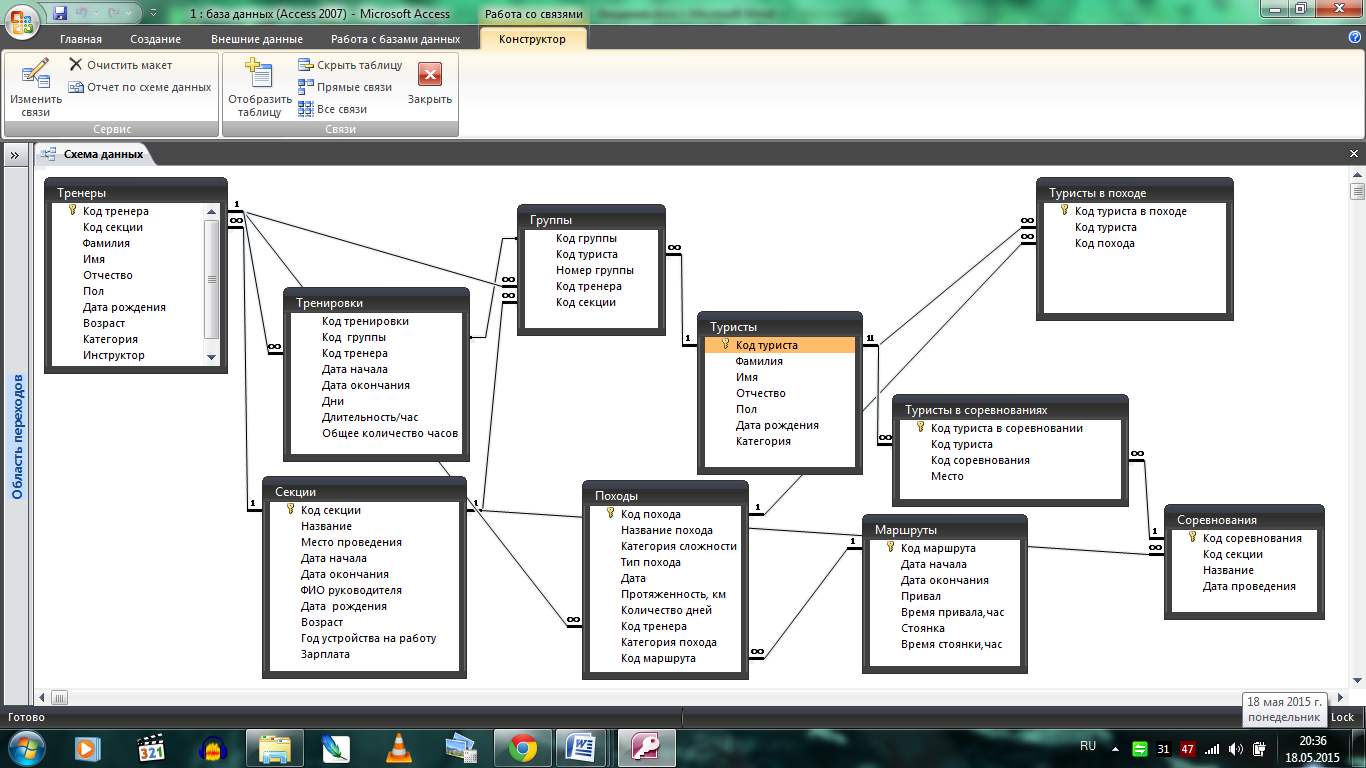1366x768 pixels.
Task: Open the Внешние данные tab
Action: (256, 39)
